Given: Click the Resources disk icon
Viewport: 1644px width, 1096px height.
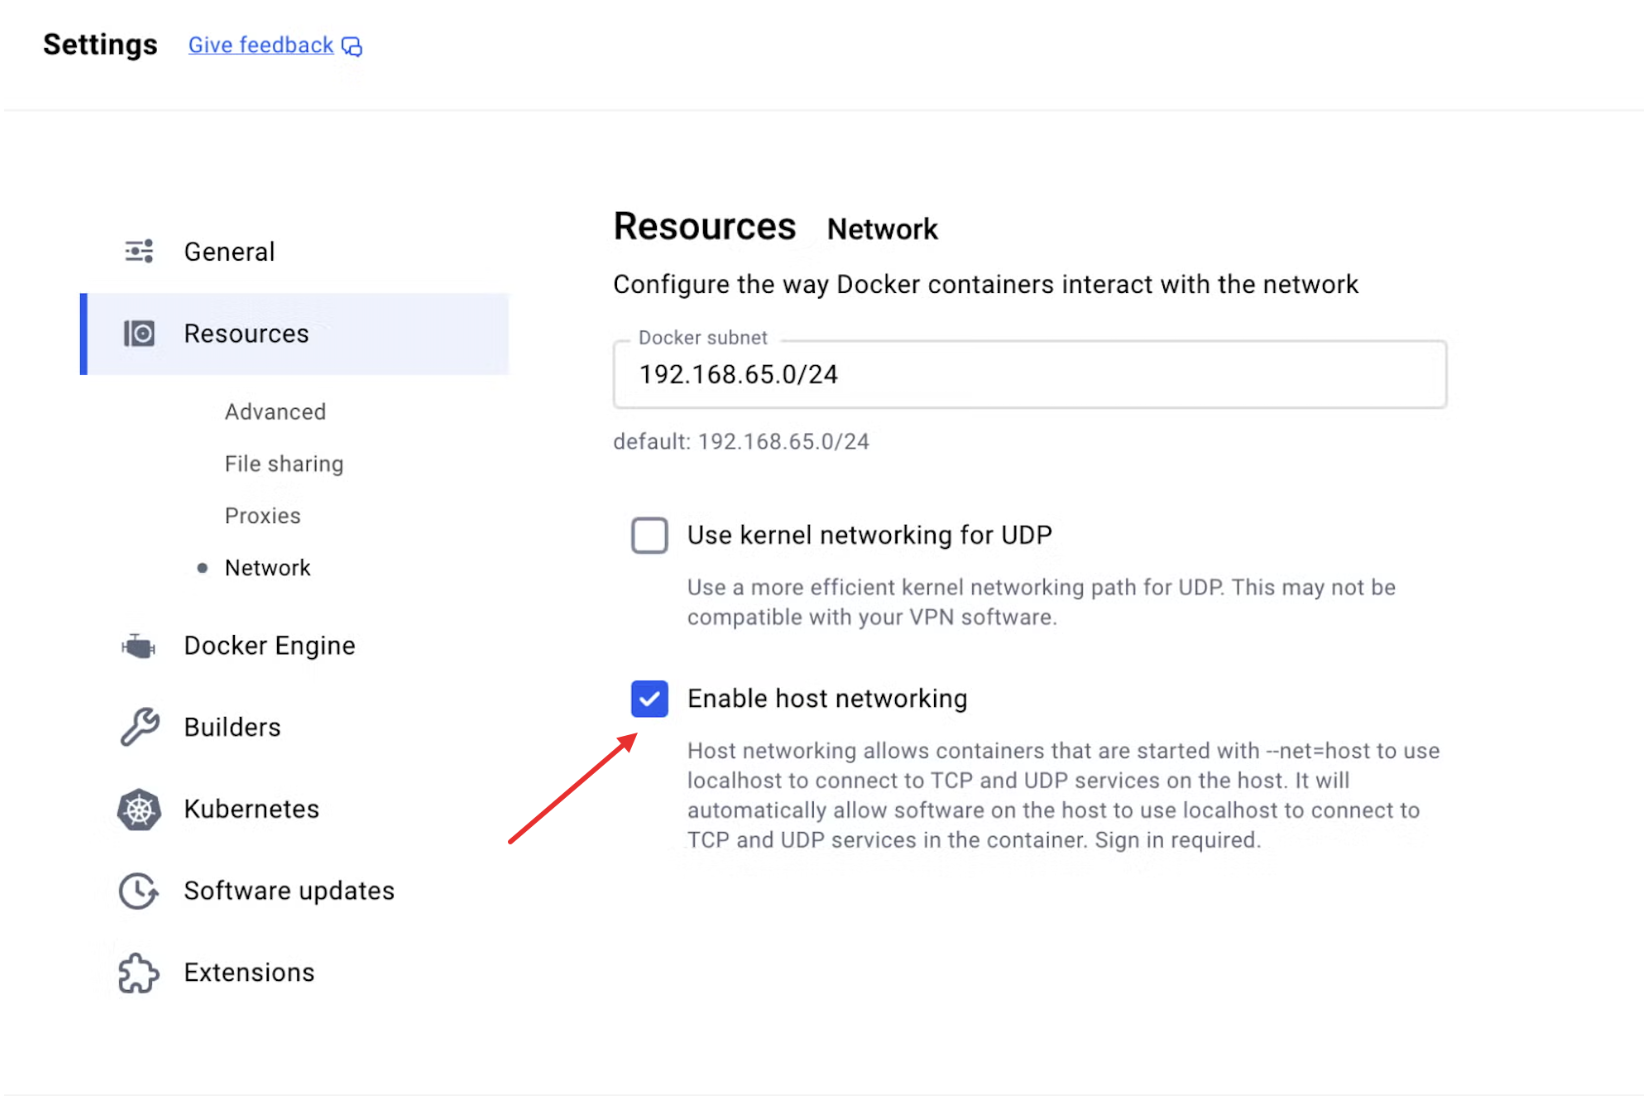Looking at the screenshot, I should [139, 333].
